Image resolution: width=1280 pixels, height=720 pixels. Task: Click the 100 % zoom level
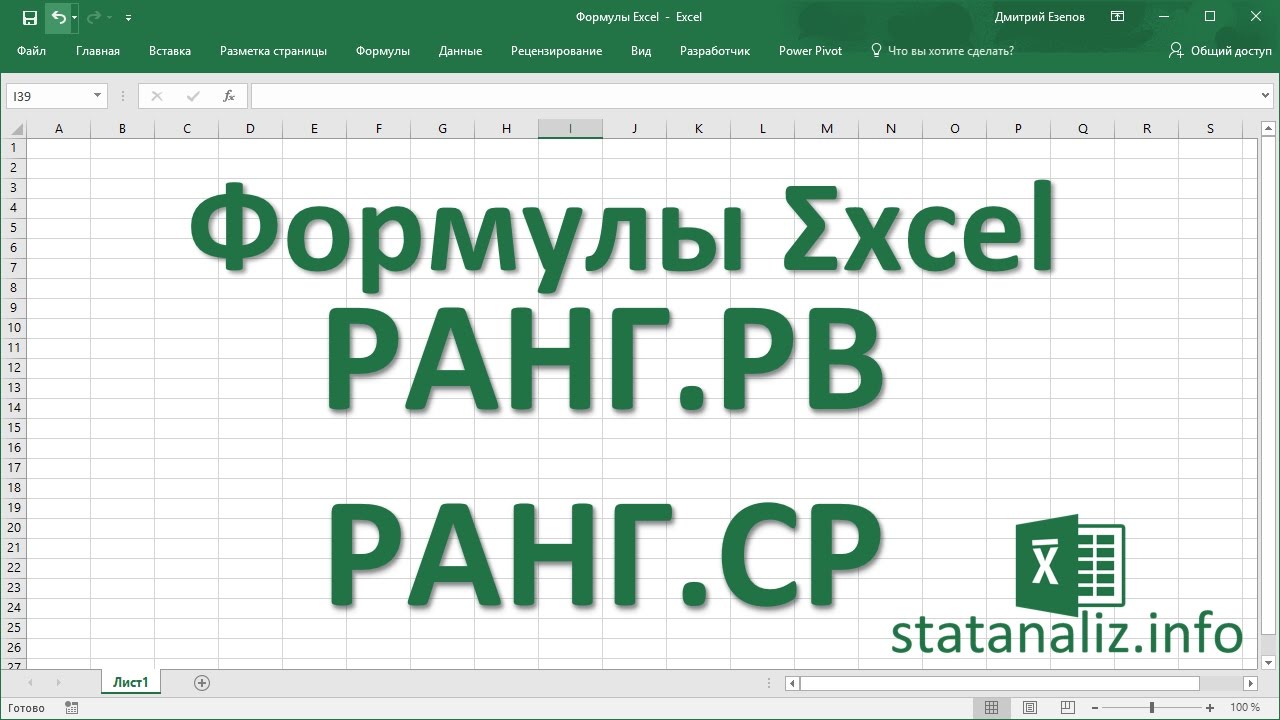point(1245,708)
